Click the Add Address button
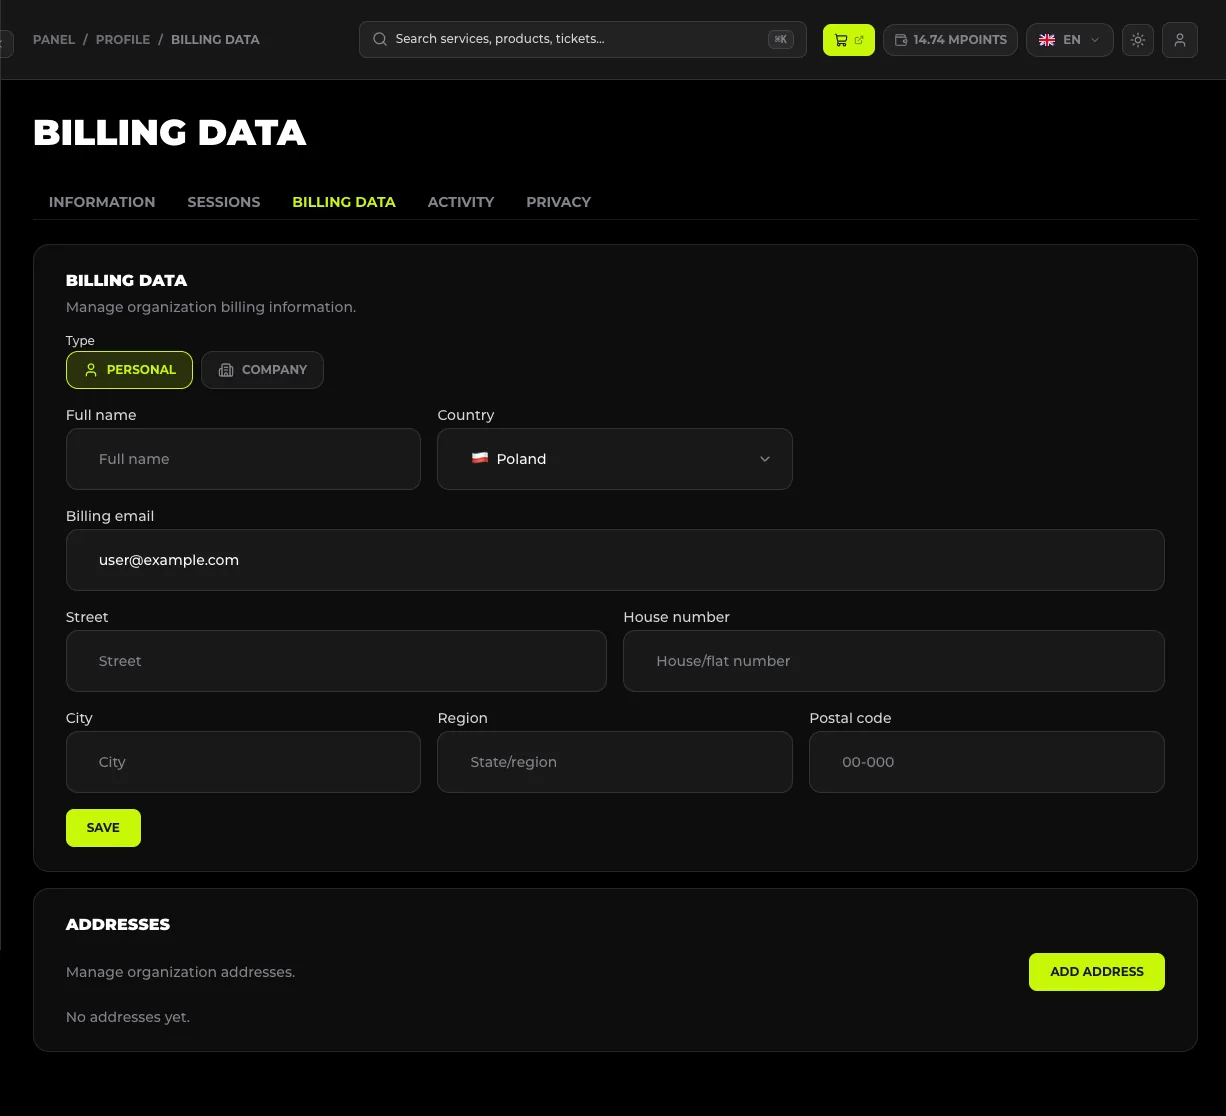The width and height of the screenshot is (1226, 1116). pyautogui.click(x=1096, y=972)
